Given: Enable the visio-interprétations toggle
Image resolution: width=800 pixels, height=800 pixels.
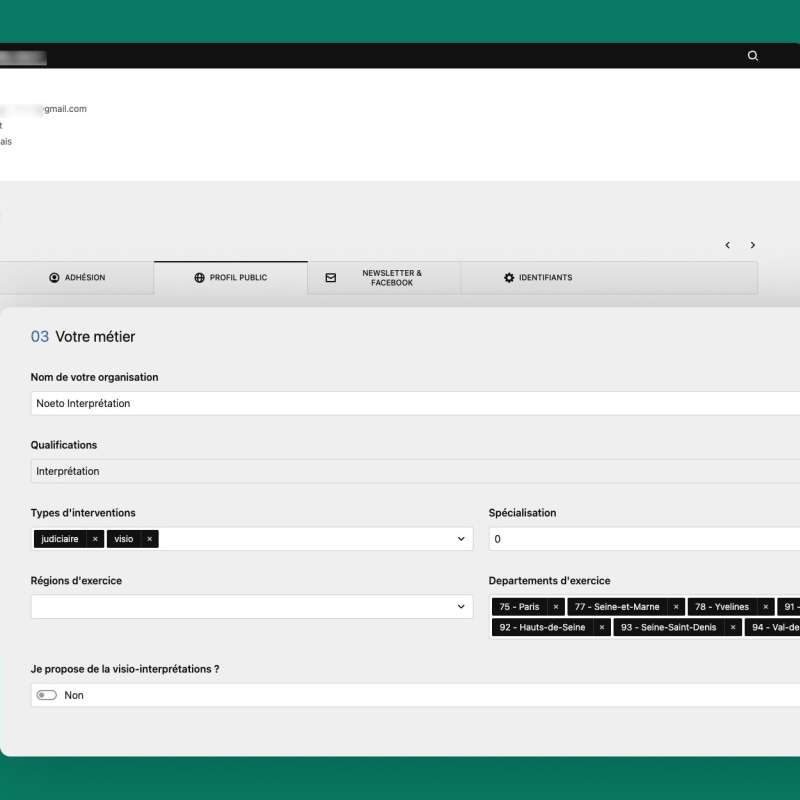Looking at the screenshot, I should click(x=46, y=694).
